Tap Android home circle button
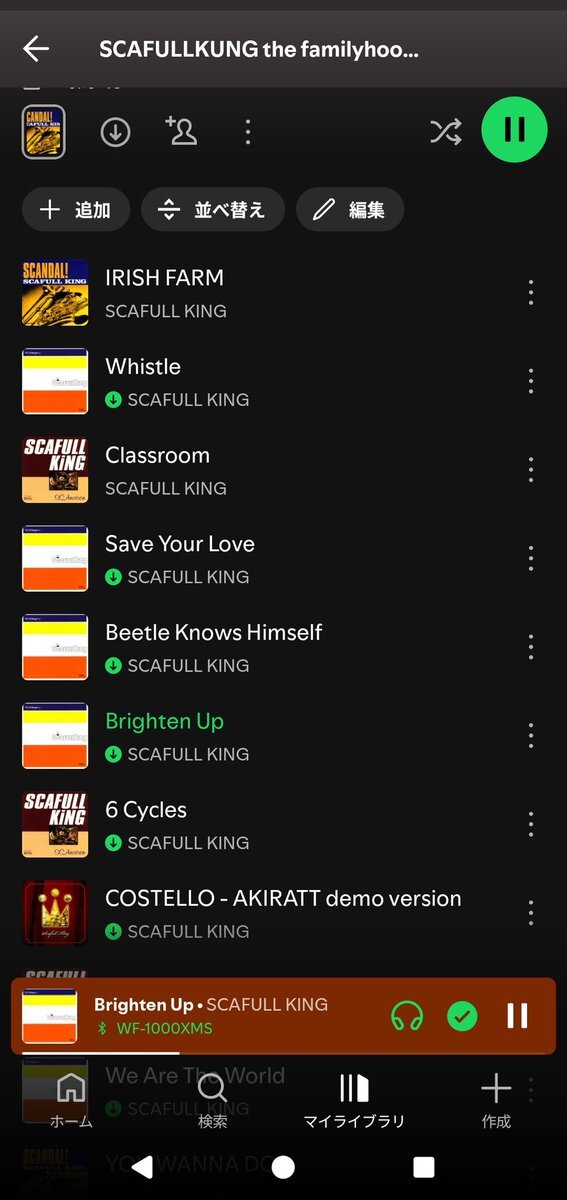The height and width of the screenshot is (1200, 567). [283, 1167]
